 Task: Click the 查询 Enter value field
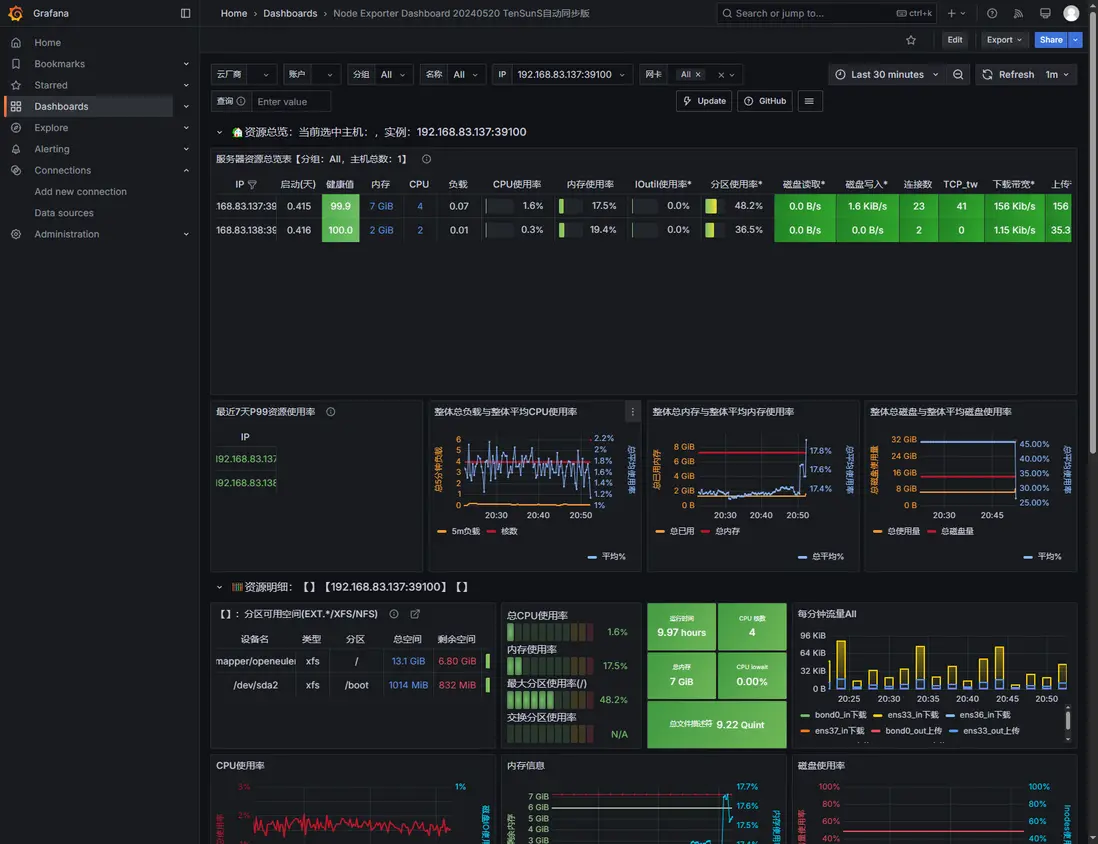tap(291, 102)
